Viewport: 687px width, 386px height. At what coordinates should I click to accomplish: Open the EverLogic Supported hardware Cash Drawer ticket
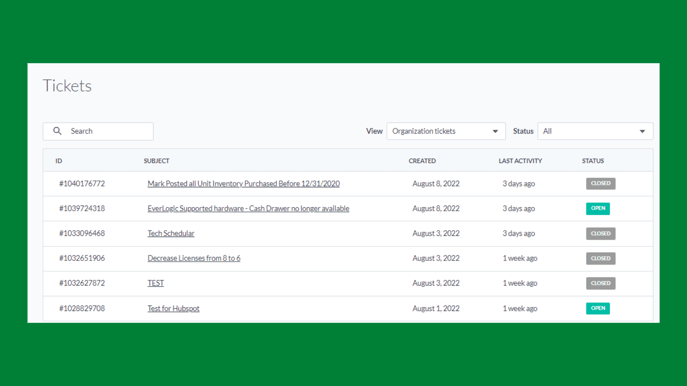(248, 209)
